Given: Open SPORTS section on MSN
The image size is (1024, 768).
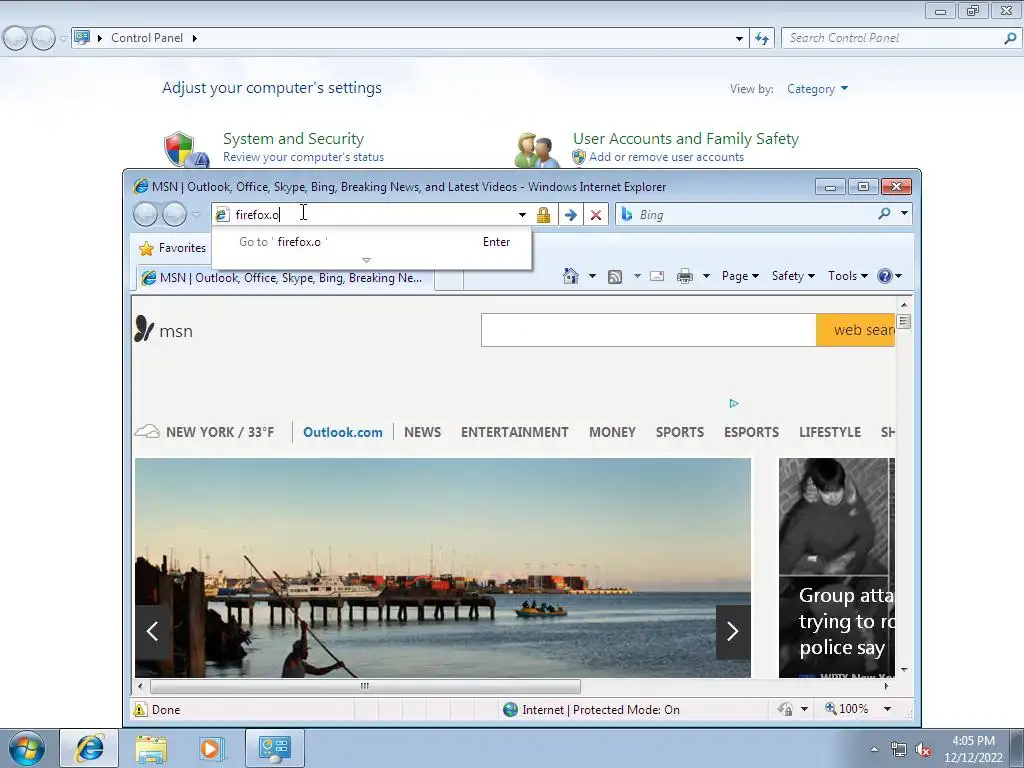Looking at the screenshot, I should point(680,432).
